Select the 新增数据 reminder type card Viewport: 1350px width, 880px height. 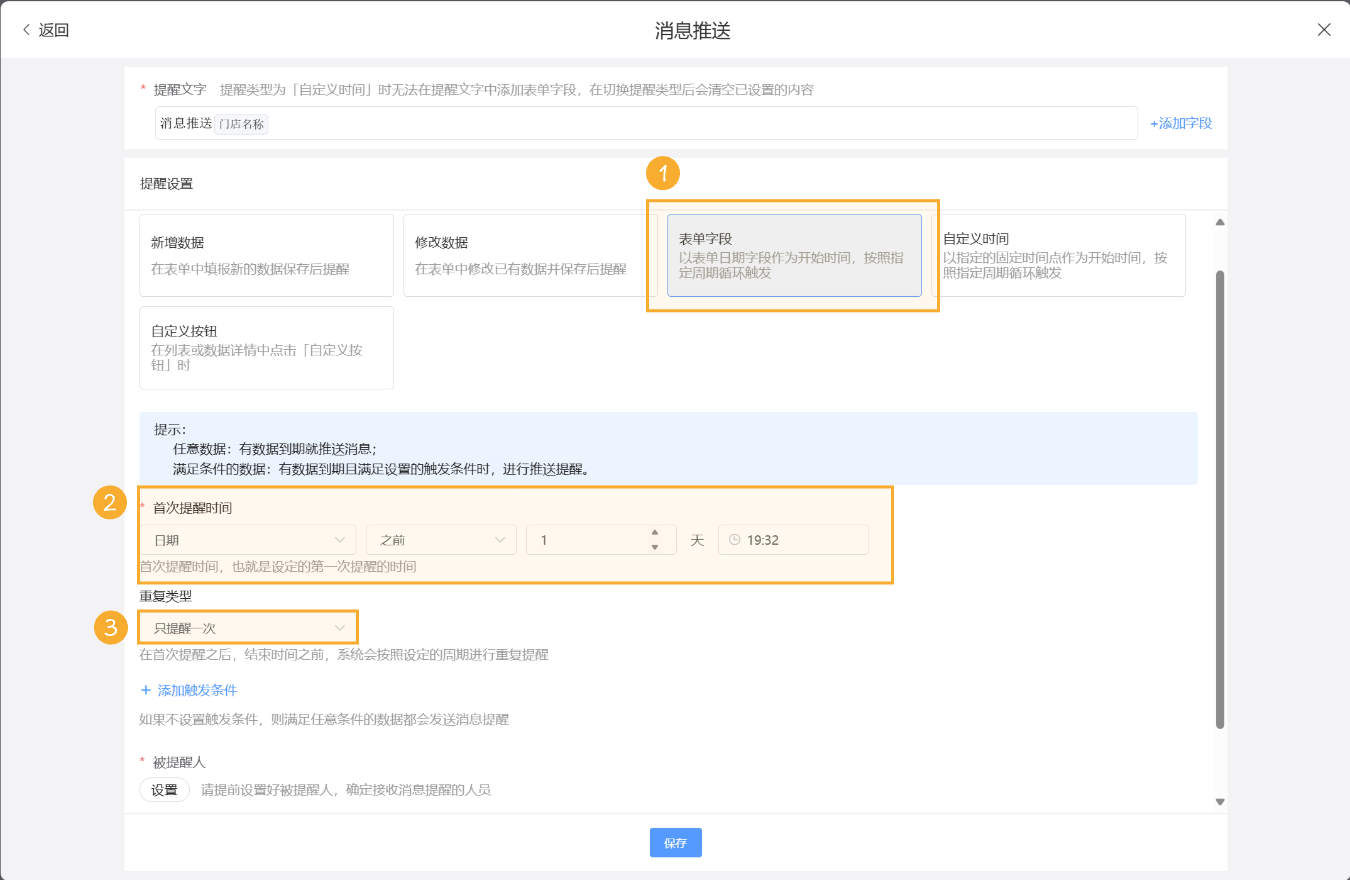[266, 256]
